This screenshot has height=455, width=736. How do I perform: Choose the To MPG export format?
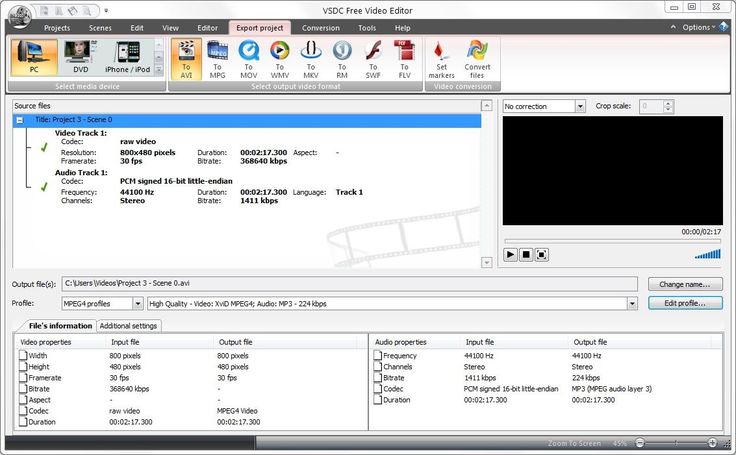pyautogui.click(x=217, y=57)
